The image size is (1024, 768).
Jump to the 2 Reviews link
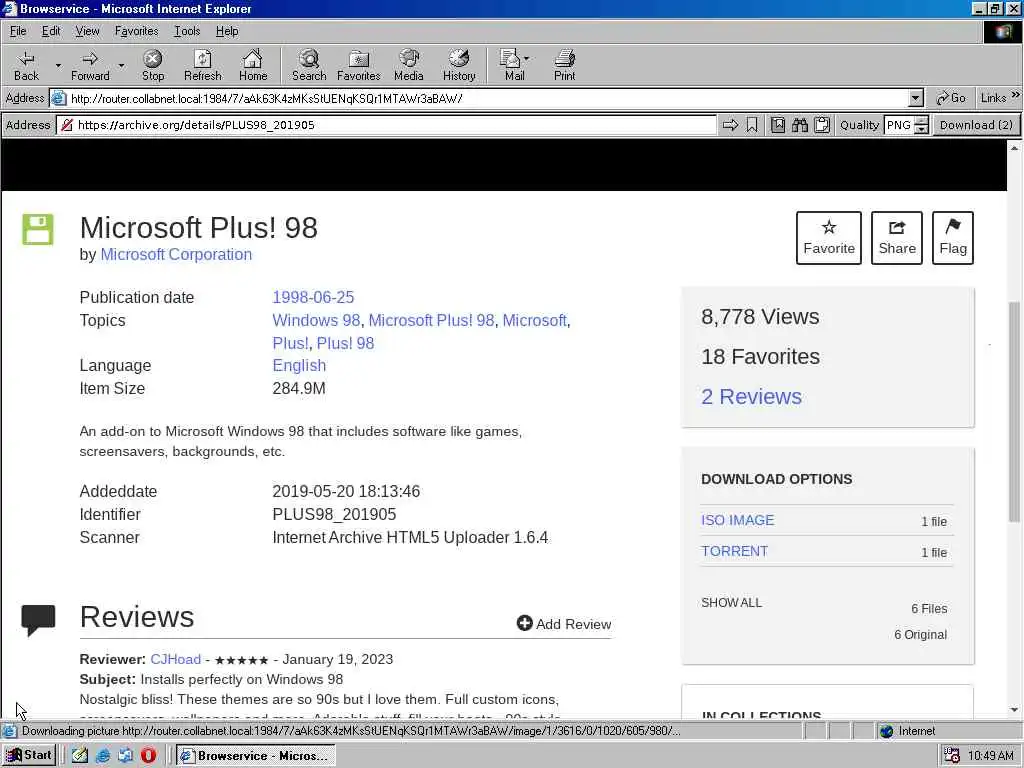[751, 396]
